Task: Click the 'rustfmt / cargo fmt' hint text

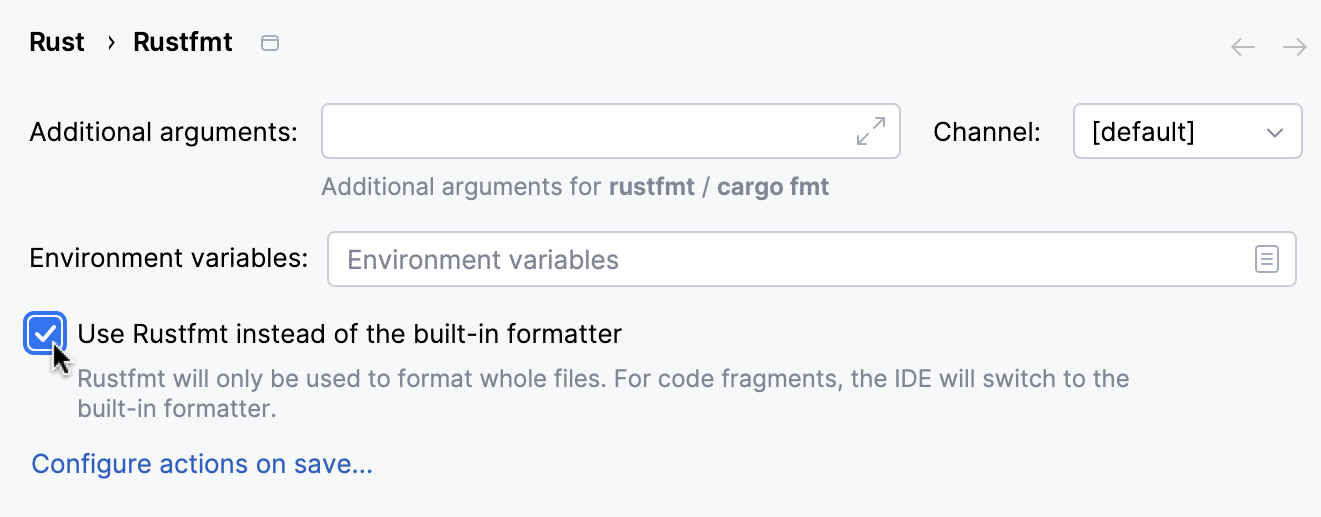Action: pyautogui.click(x=718, y=187)
